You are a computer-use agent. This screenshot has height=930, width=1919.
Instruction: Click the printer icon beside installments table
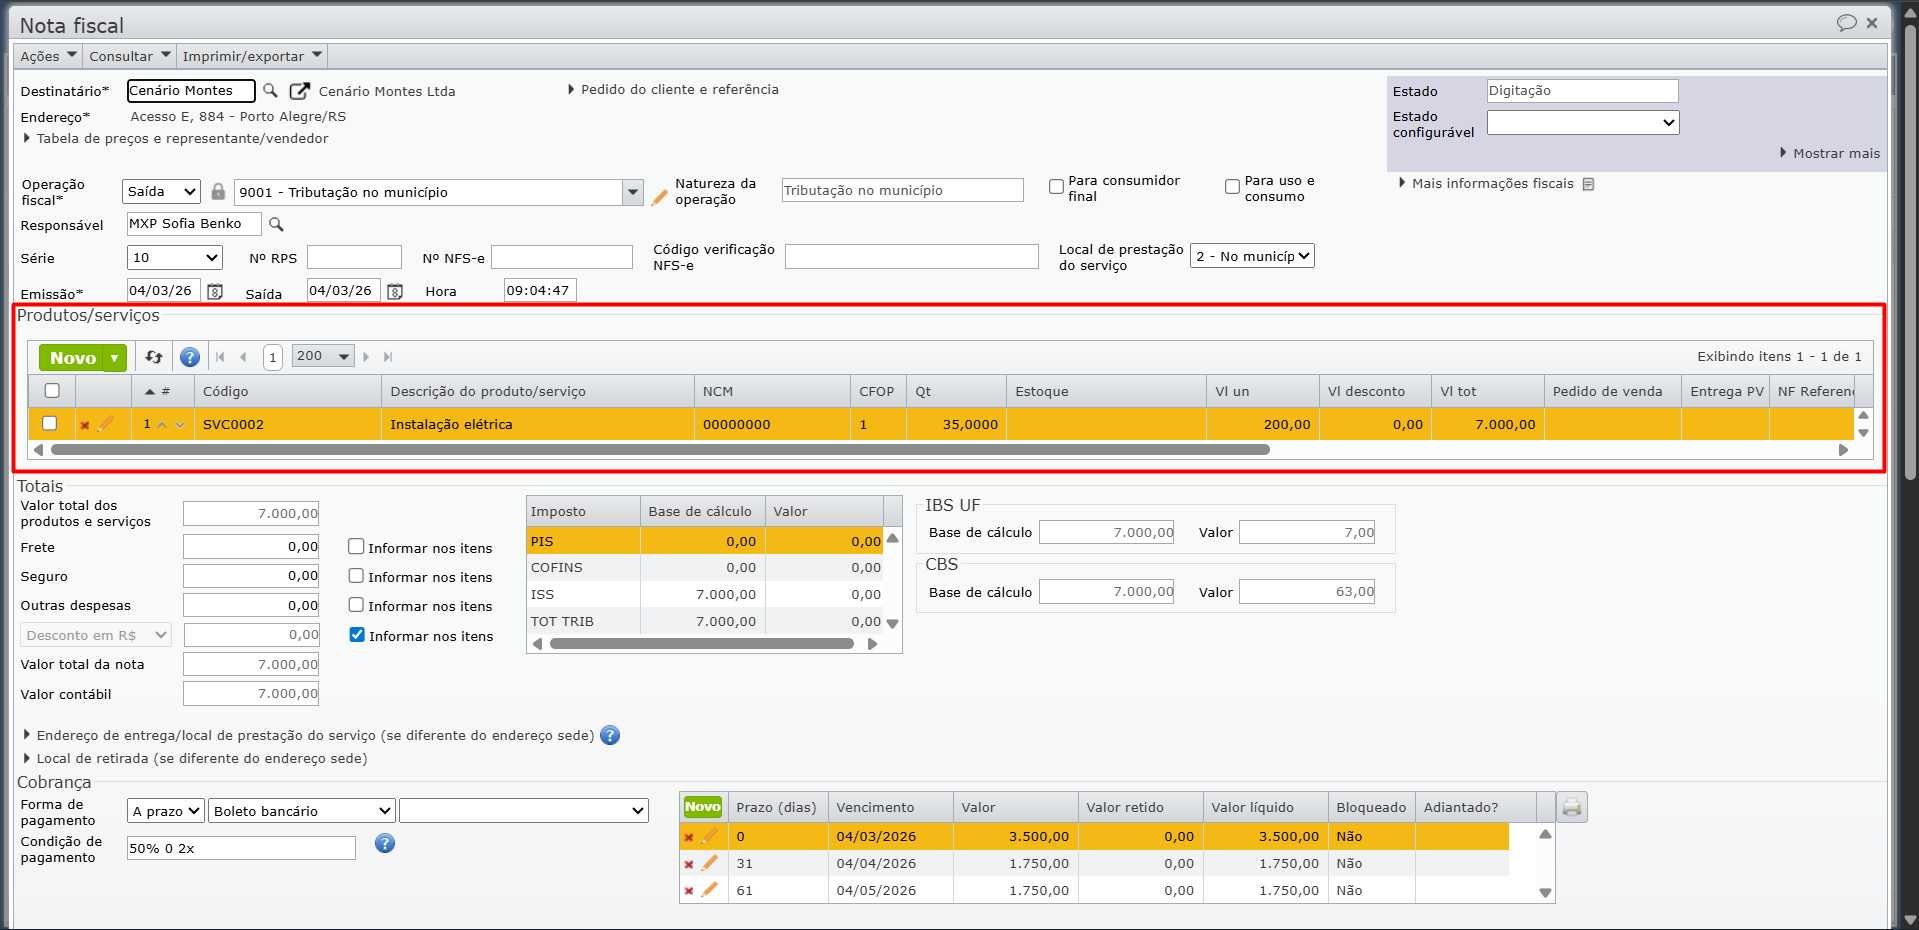1572,807
